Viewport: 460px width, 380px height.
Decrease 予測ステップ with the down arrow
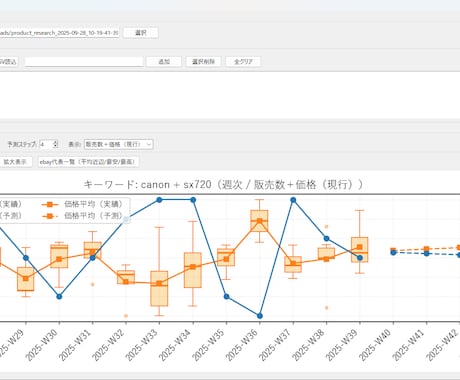click(x=56, y=146)
